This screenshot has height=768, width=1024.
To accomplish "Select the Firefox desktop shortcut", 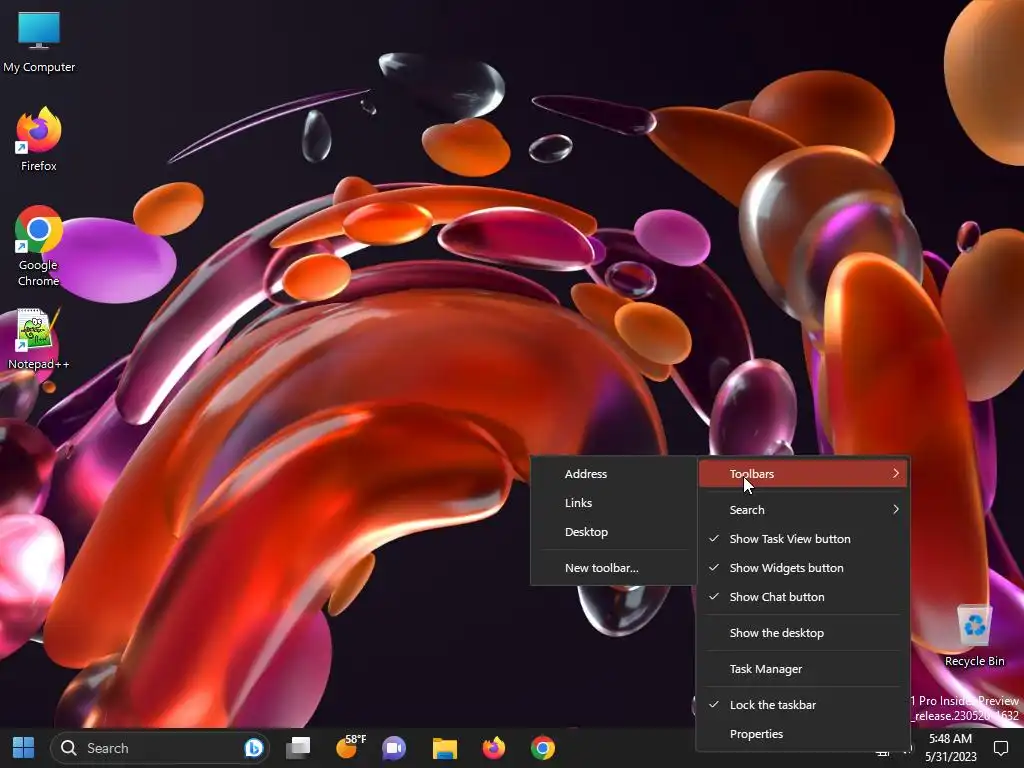I will [39, 139].
